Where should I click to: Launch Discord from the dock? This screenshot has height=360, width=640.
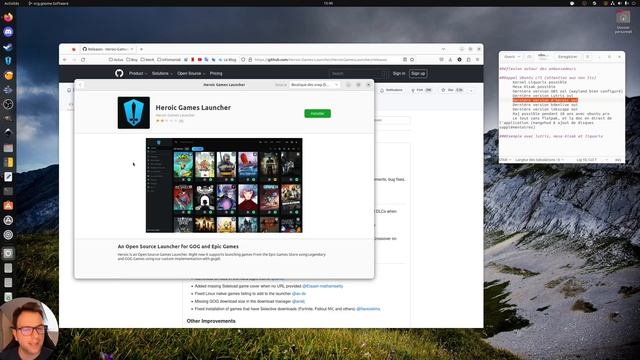click(8, 32)
